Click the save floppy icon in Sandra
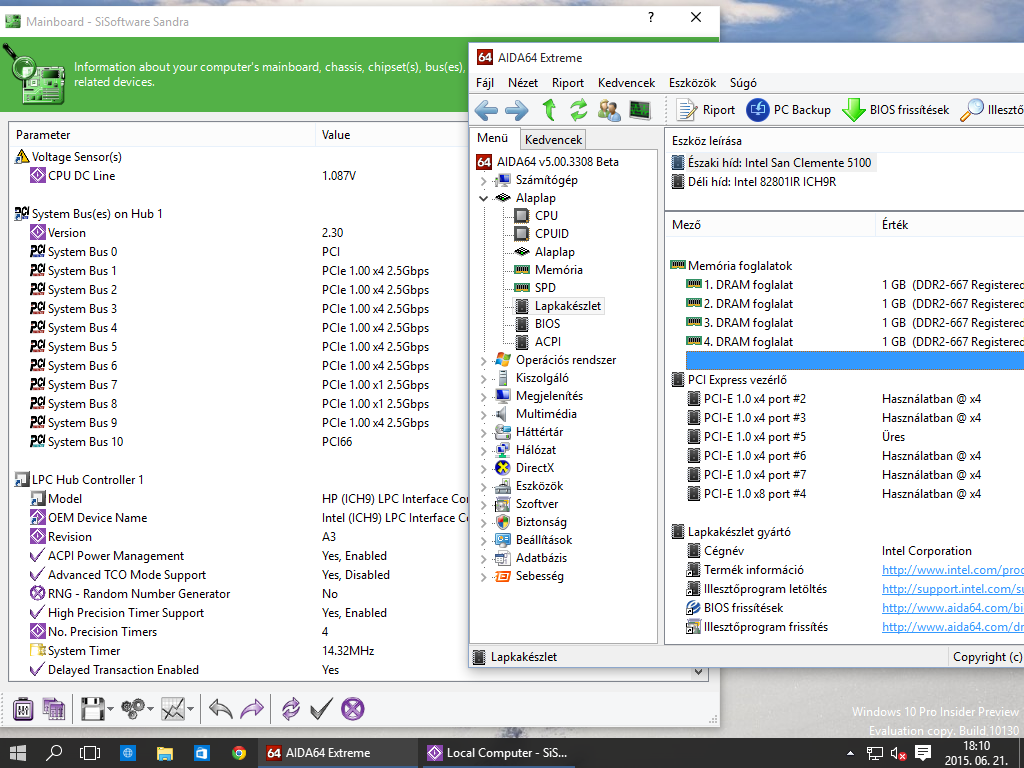 pos(93,709)
